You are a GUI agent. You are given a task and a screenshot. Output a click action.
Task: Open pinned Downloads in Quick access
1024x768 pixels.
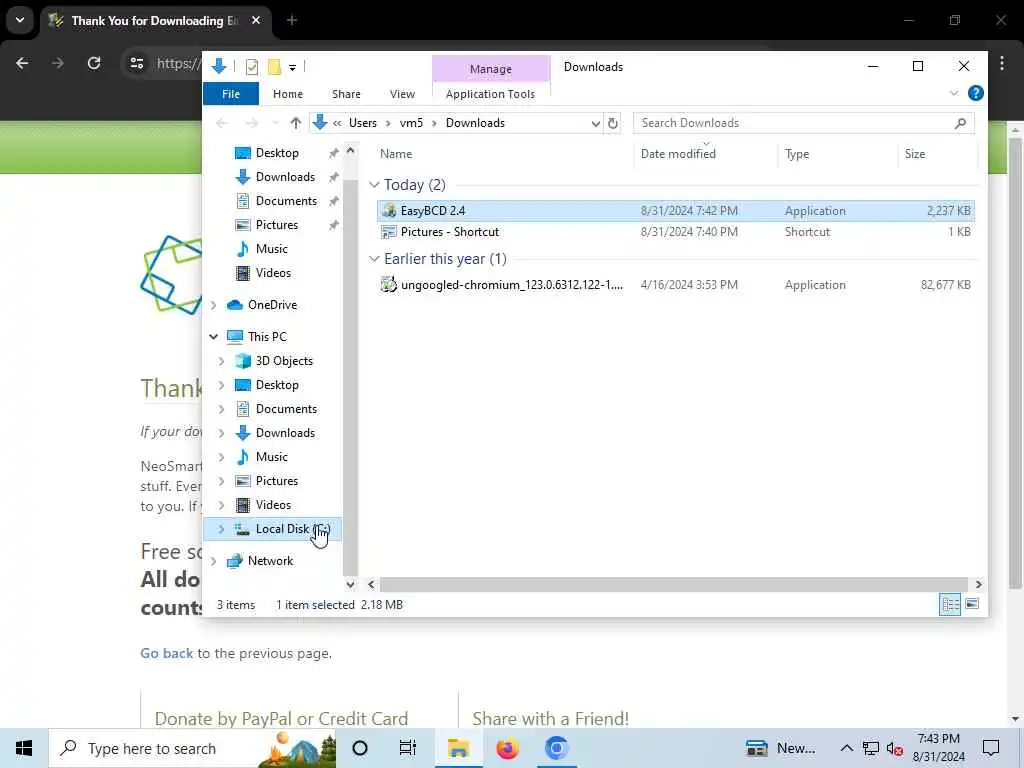coord(285,177)
